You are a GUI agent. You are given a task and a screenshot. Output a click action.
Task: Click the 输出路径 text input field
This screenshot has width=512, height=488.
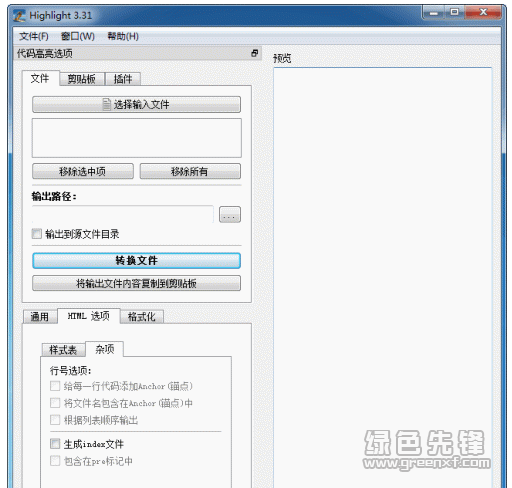point(123,214)
